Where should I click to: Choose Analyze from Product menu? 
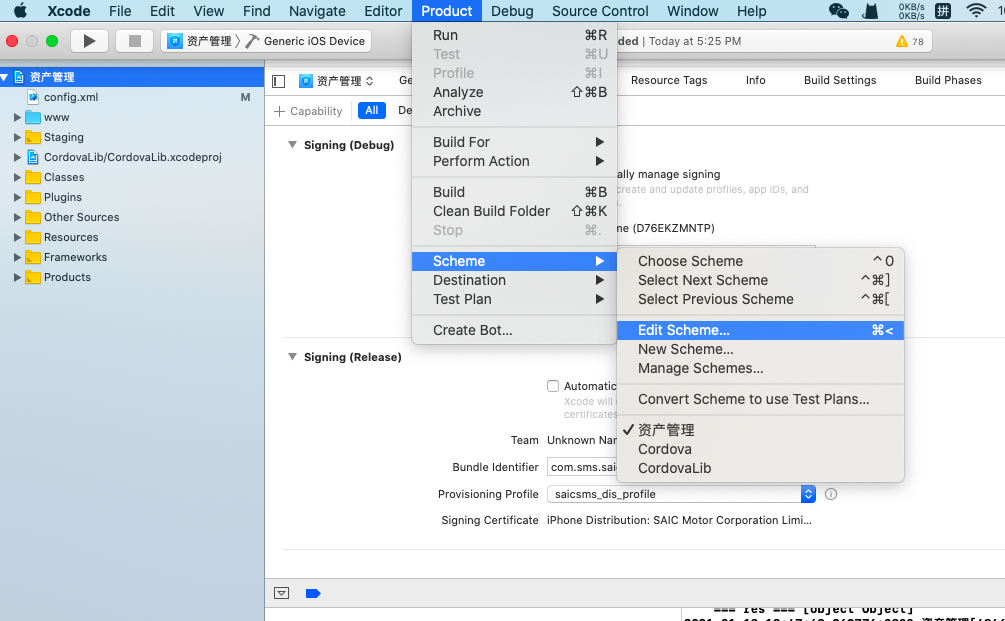pos(514,92)
